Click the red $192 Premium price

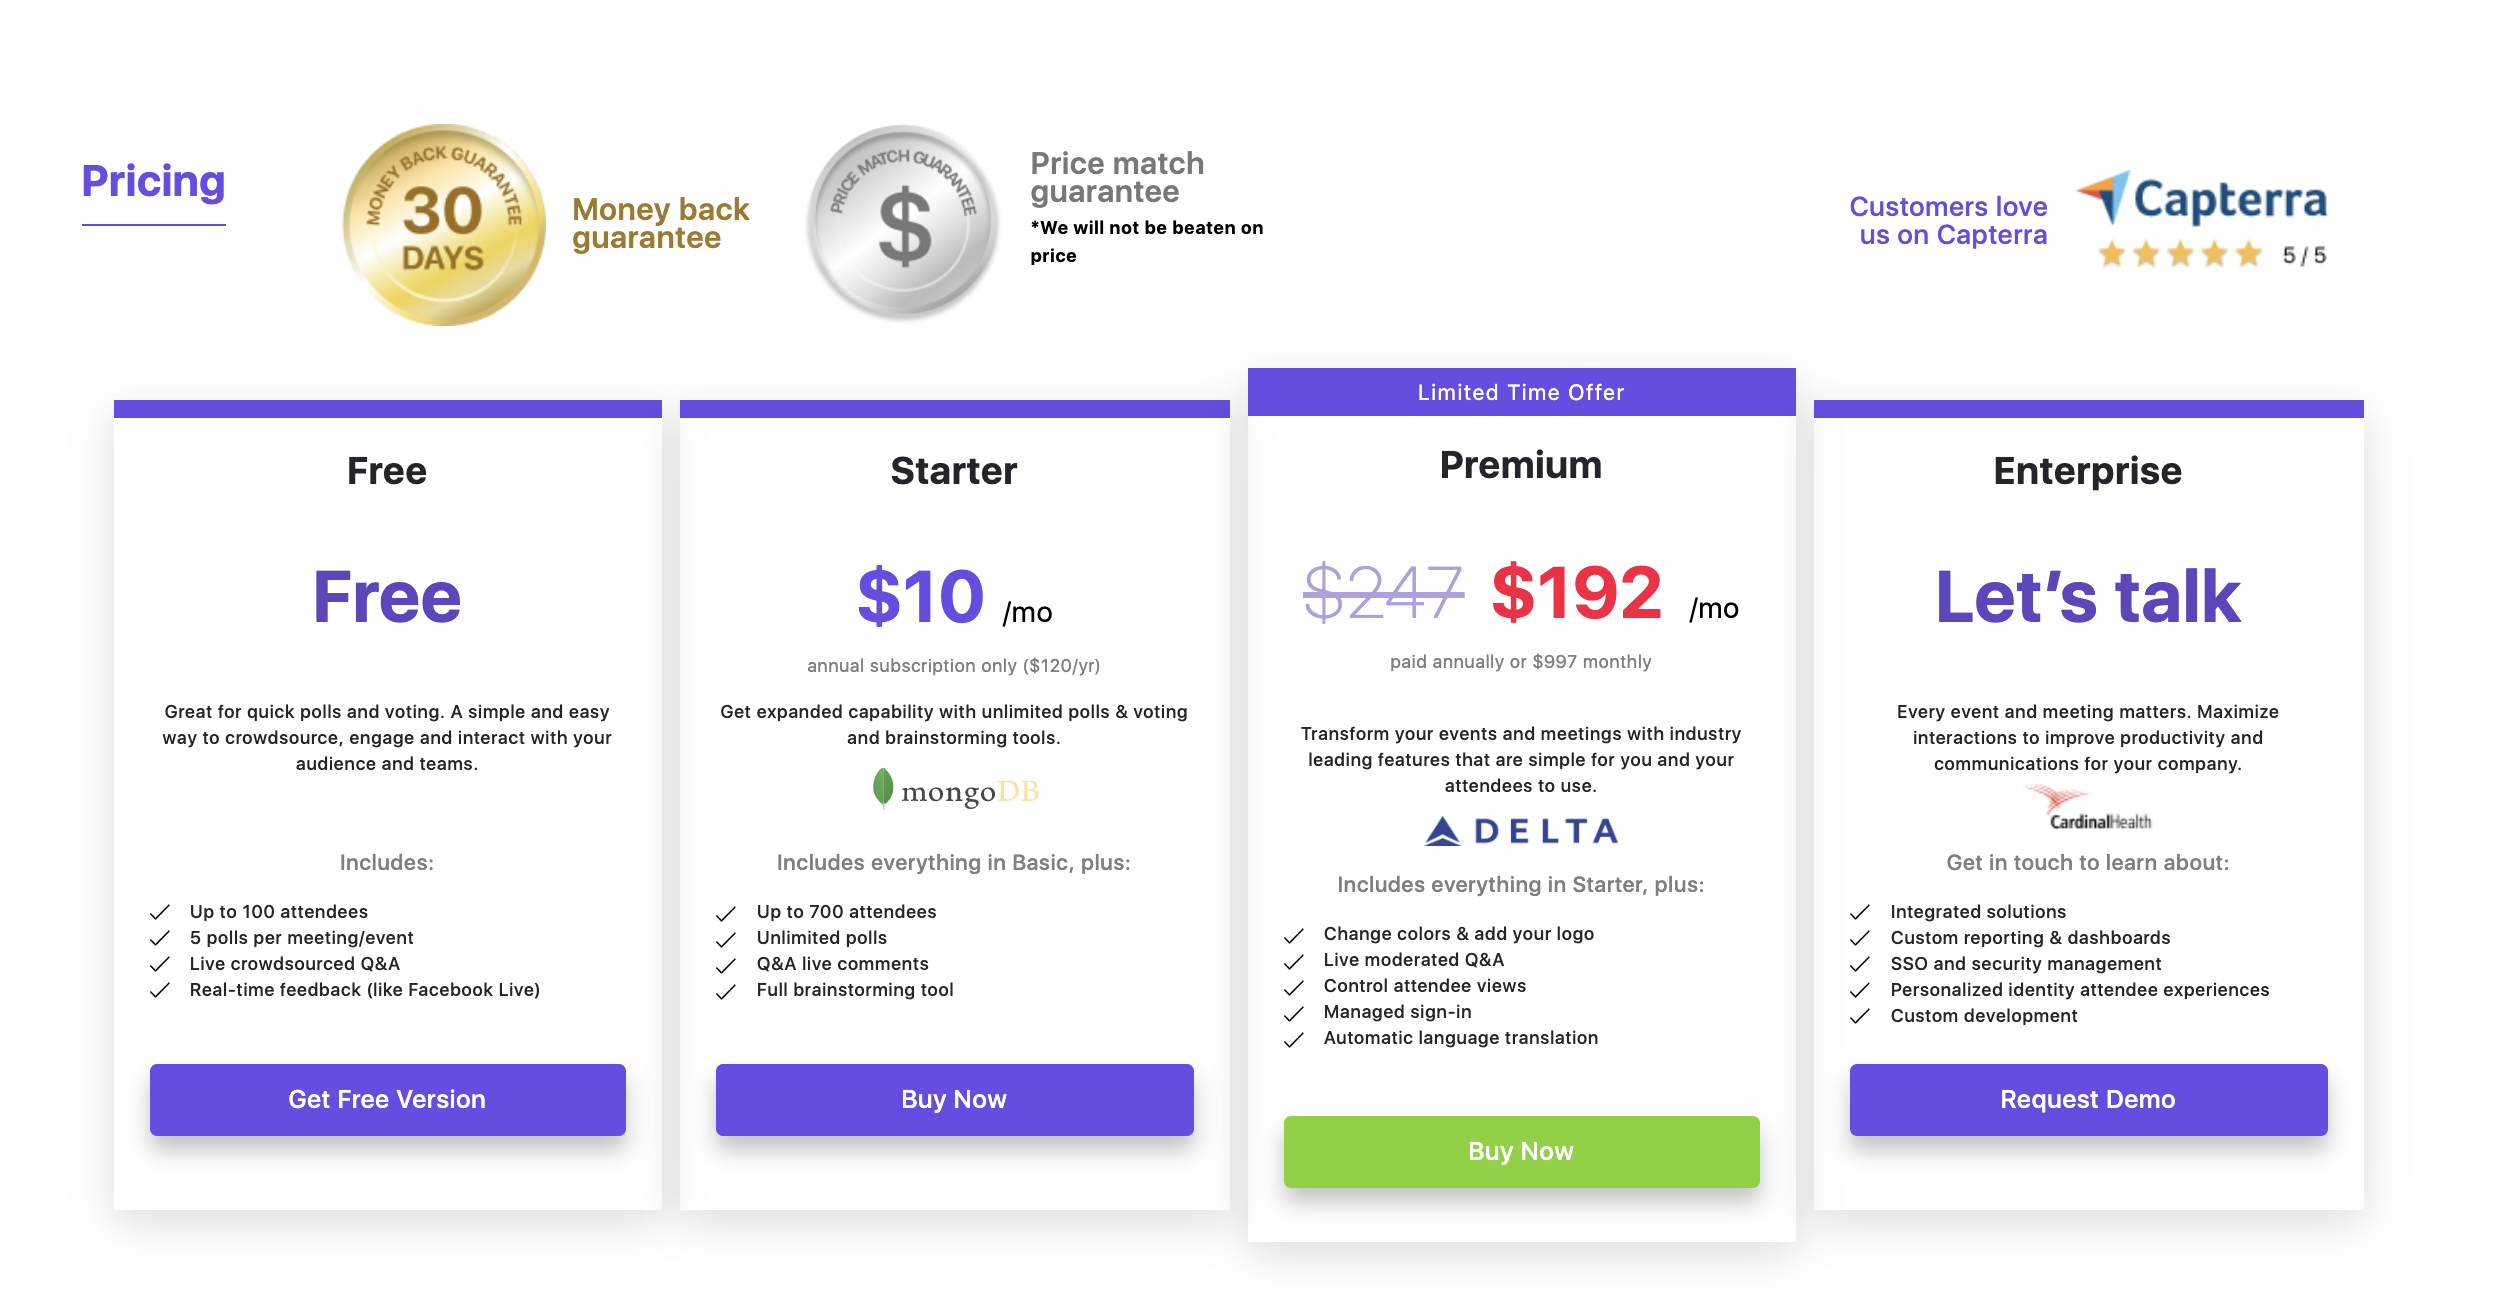[1577, 592]
